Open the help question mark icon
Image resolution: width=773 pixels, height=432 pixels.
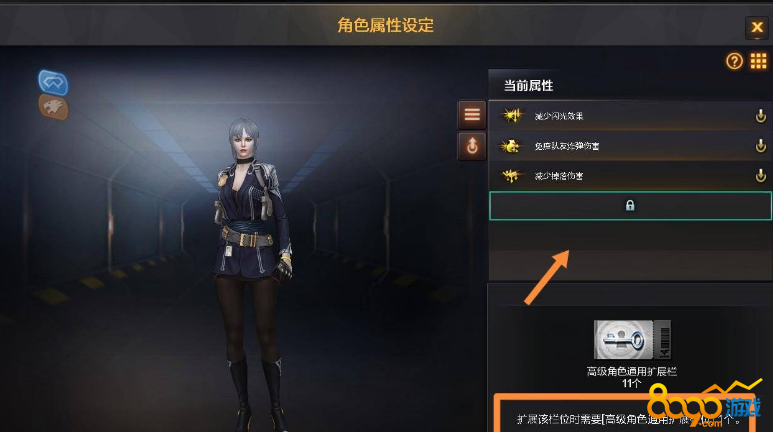click(734, 61)
